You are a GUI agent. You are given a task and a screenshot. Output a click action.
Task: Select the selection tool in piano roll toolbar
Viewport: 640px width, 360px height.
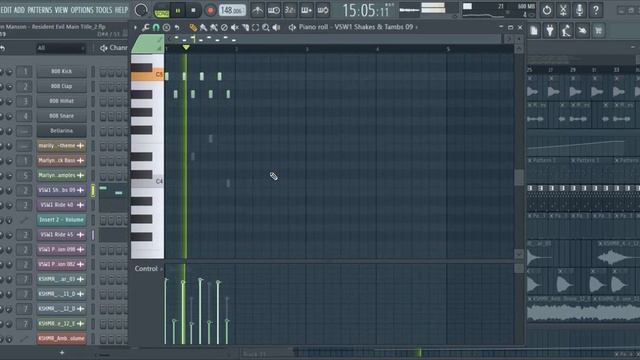256,27
